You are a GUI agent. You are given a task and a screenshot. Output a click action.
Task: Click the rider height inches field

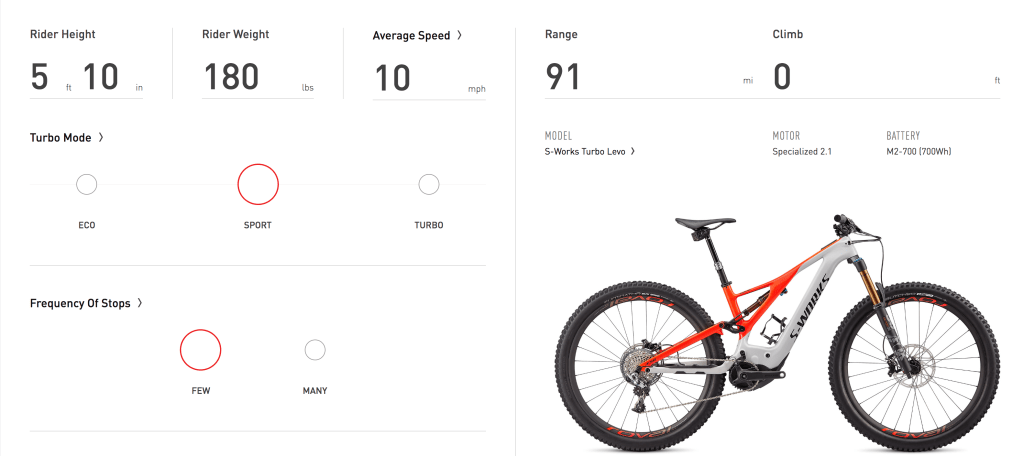103,77
